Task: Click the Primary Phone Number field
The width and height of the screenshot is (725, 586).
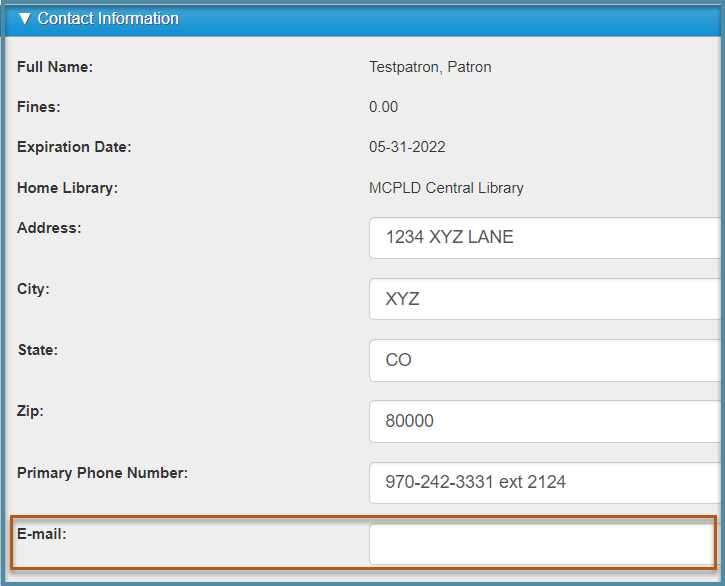Action: click(x=547, y=482)
